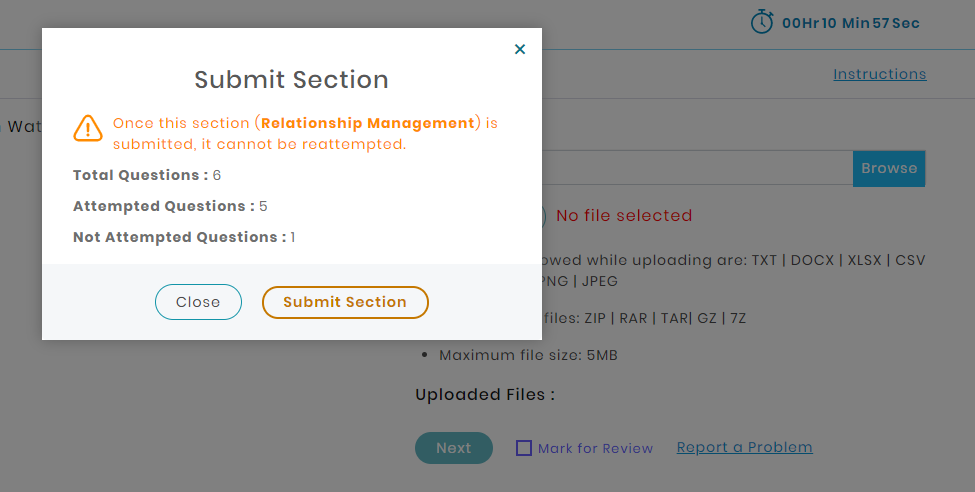Click the 'Submit Section' dialog heading

(291, 80)
